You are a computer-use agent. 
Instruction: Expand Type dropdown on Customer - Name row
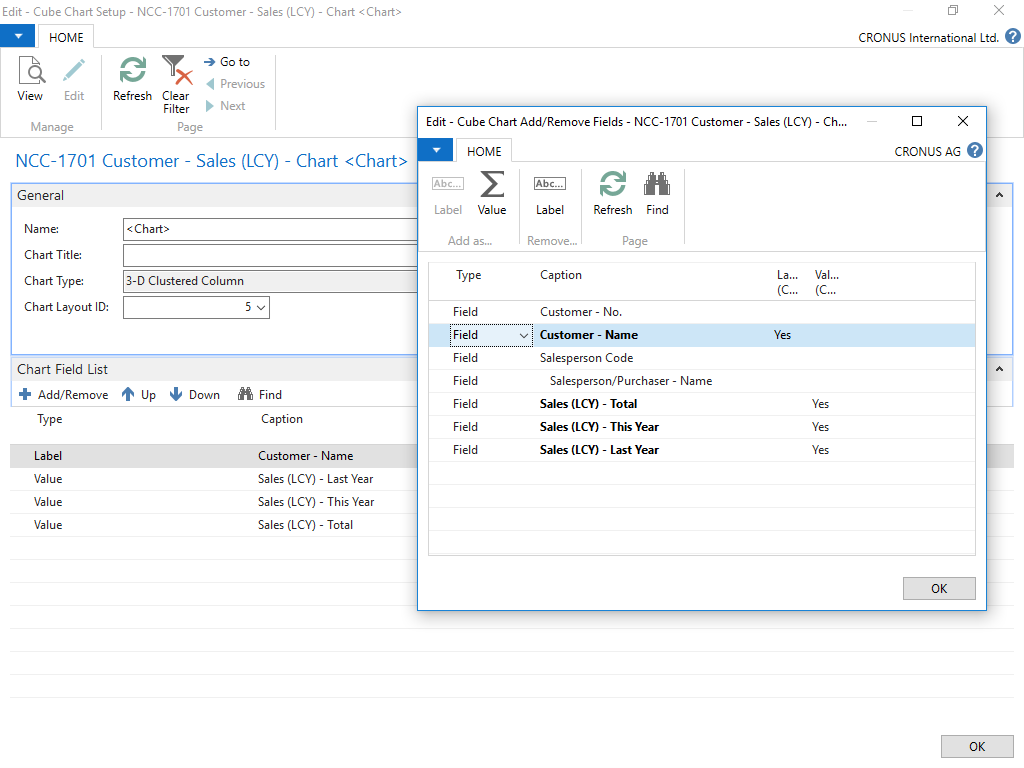click(x=524, y=336)
